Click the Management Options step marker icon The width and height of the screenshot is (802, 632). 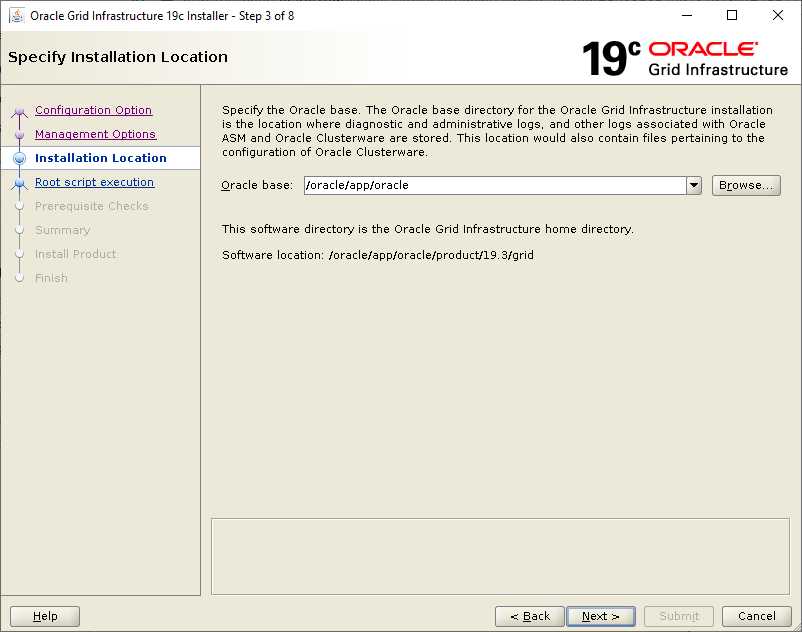19,134
